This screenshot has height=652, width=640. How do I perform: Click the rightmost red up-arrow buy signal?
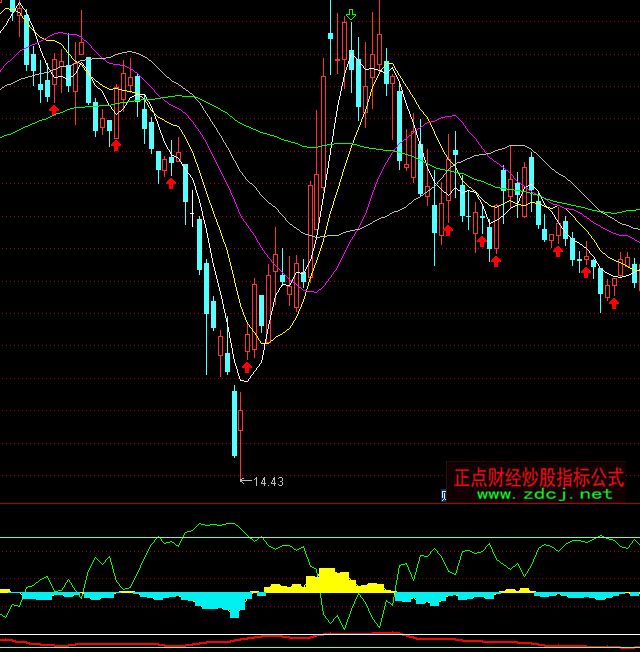614,302
